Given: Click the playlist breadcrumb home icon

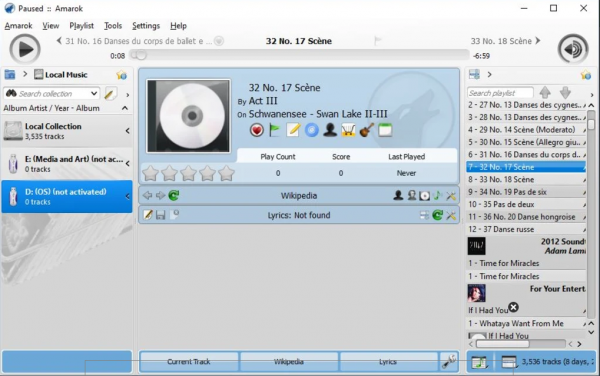Looking at the screenshot, I should 474,74.
